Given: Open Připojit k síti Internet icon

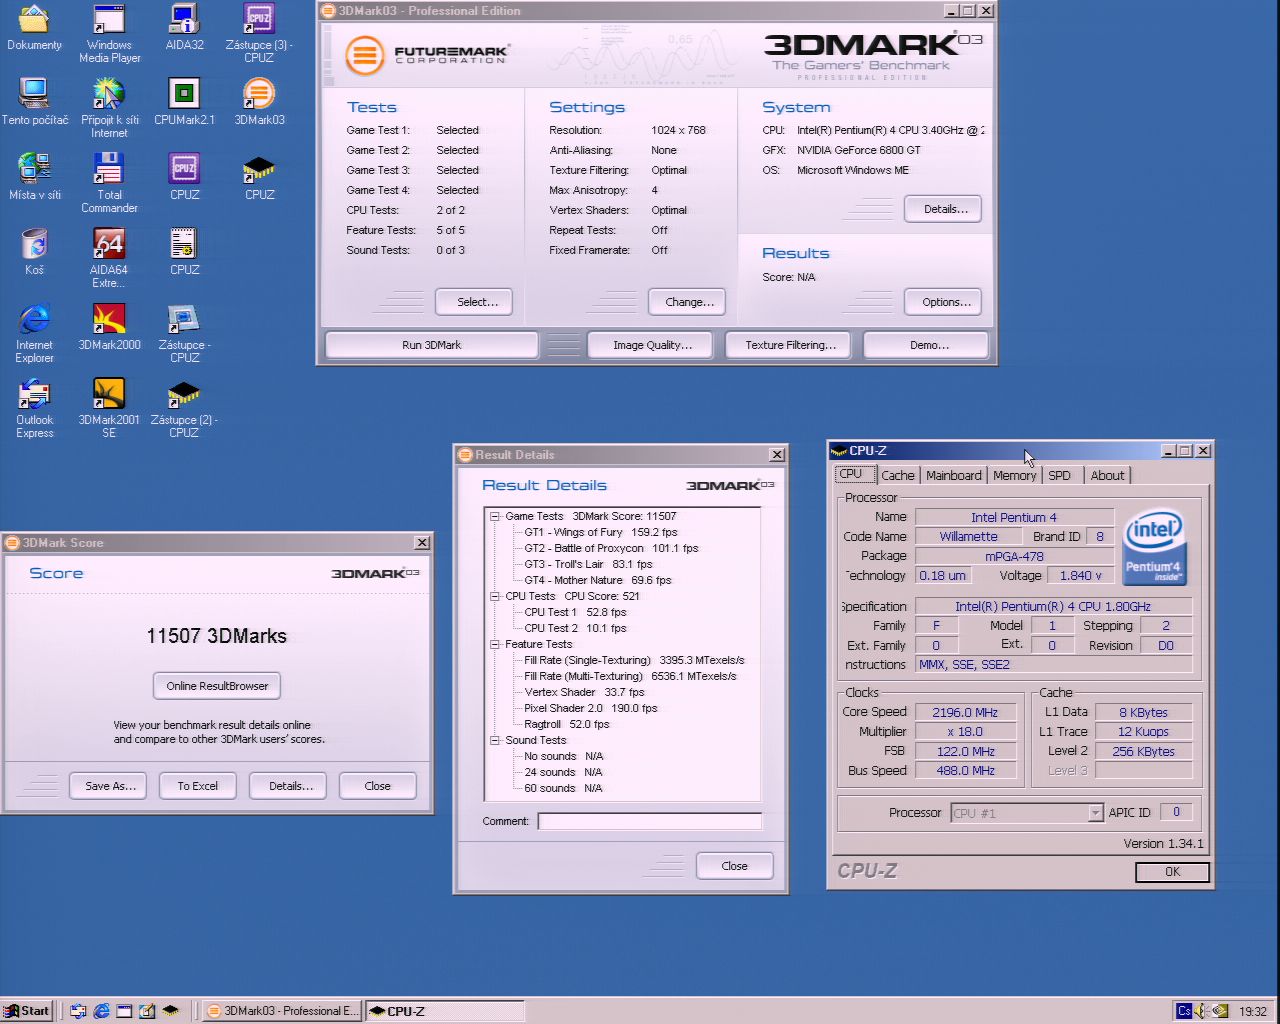Looking at the screenshot, I should [109, 108].
